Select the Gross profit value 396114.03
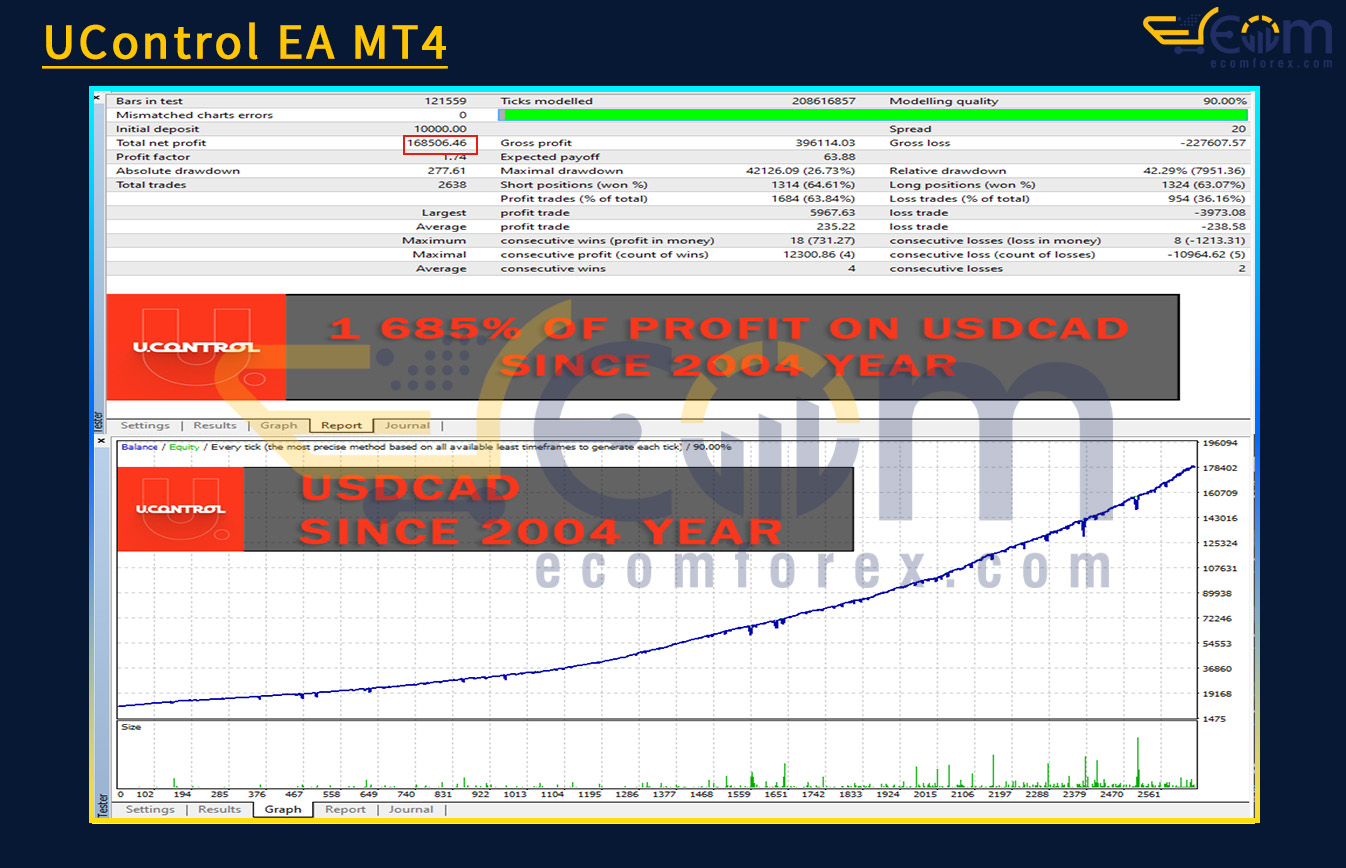Viewport: 1346px width, 868px height. 824,143
